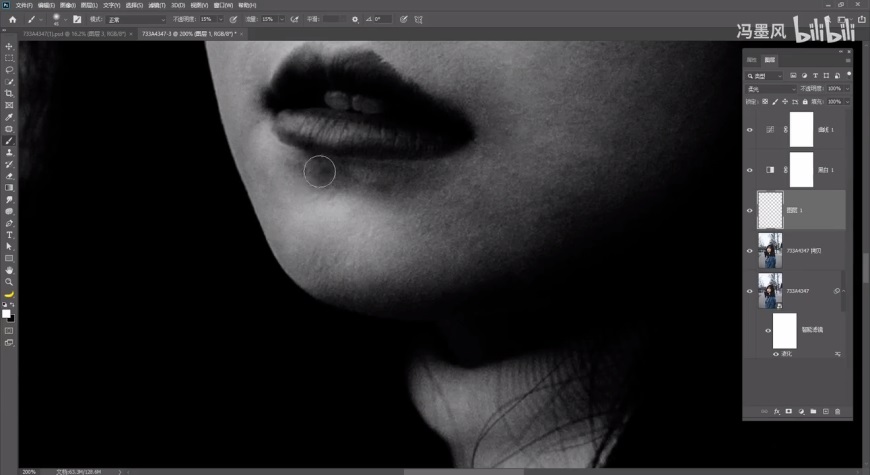Image resolution: width=870 pixels, height=475 pixels.
Task: Open the brush blend mode dropdown
Action: pos(136,19)
